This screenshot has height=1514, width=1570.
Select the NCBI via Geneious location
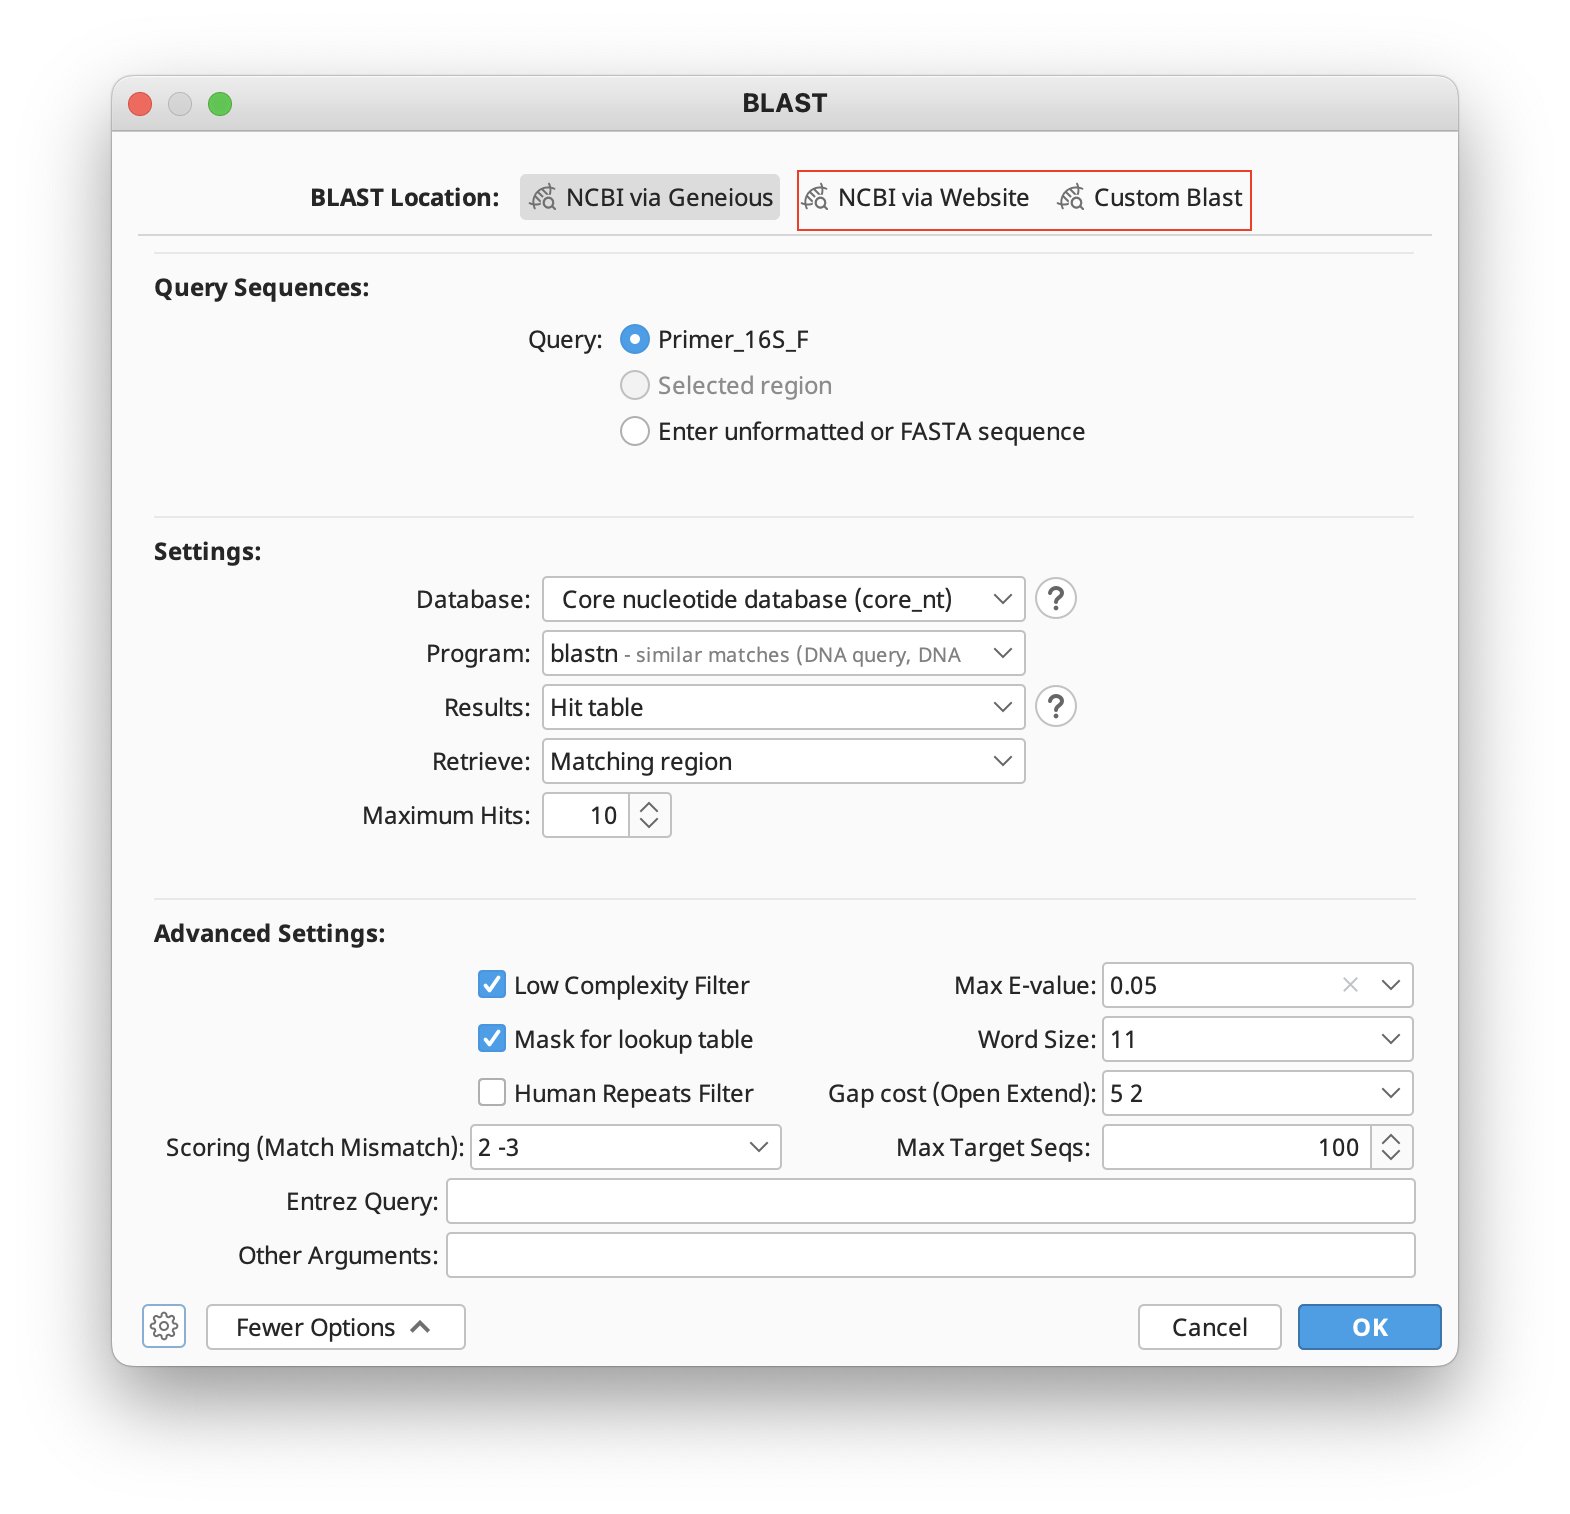[x=650, y=197]
